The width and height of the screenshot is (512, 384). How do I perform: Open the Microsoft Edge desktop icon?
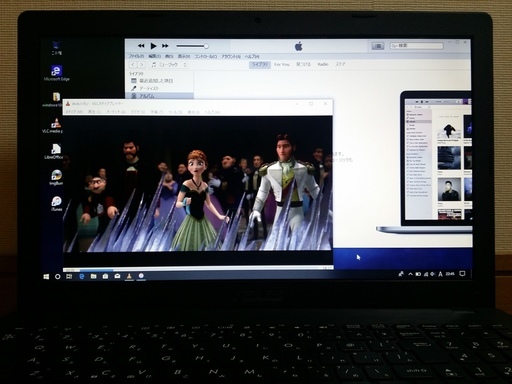[x=56, y=73]
